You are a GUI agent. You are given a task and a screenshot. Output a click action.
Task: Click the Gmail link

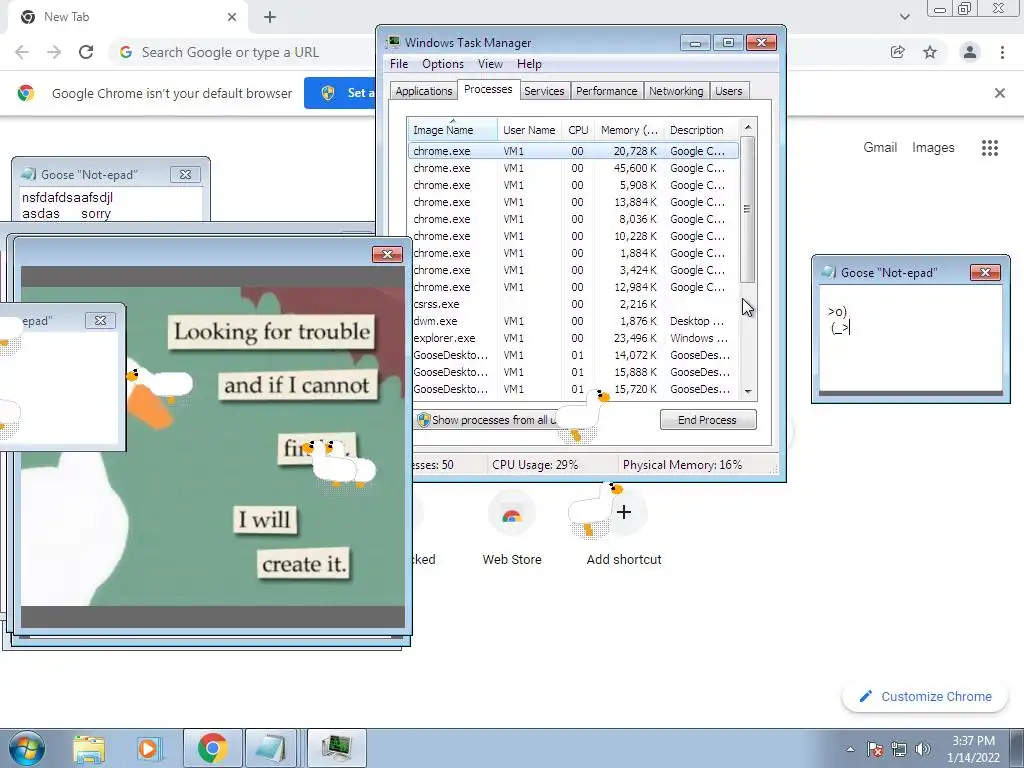point(880,148)
